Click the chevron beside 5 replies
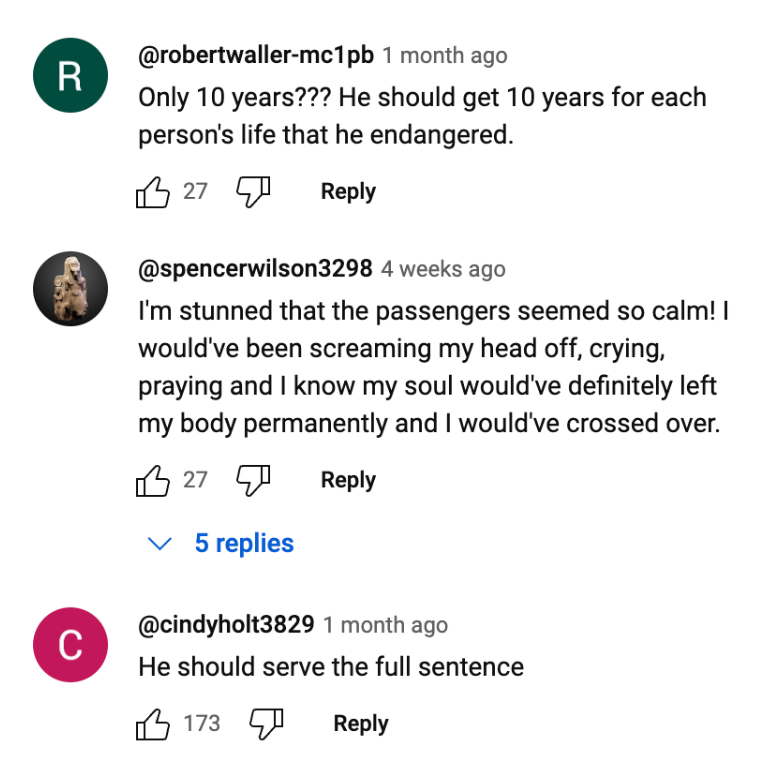Viewport: 764px width, 780px height. tap(160, 543)
